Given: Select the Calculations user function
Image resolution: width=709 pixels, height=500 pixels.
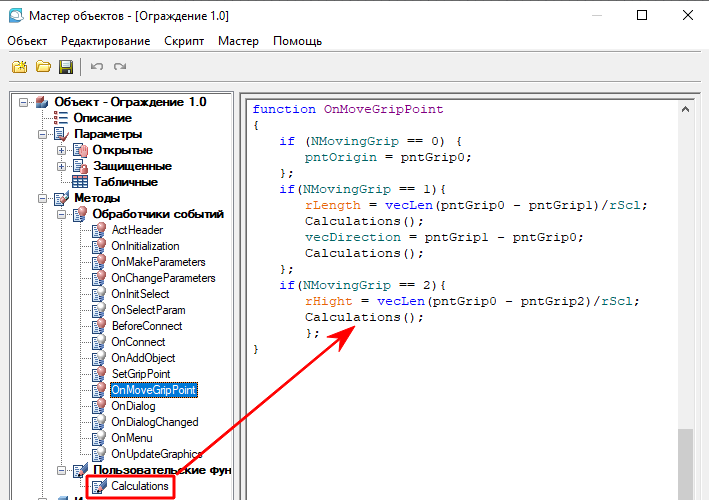Looking at the screenshot, I should [x=140, y=486].
